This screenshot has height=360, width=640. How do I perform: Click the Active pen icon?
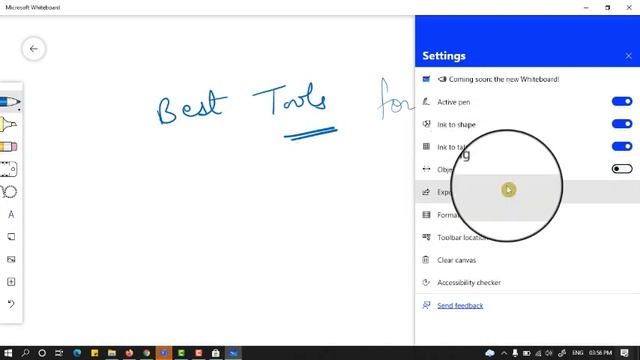tap(426, 102)
